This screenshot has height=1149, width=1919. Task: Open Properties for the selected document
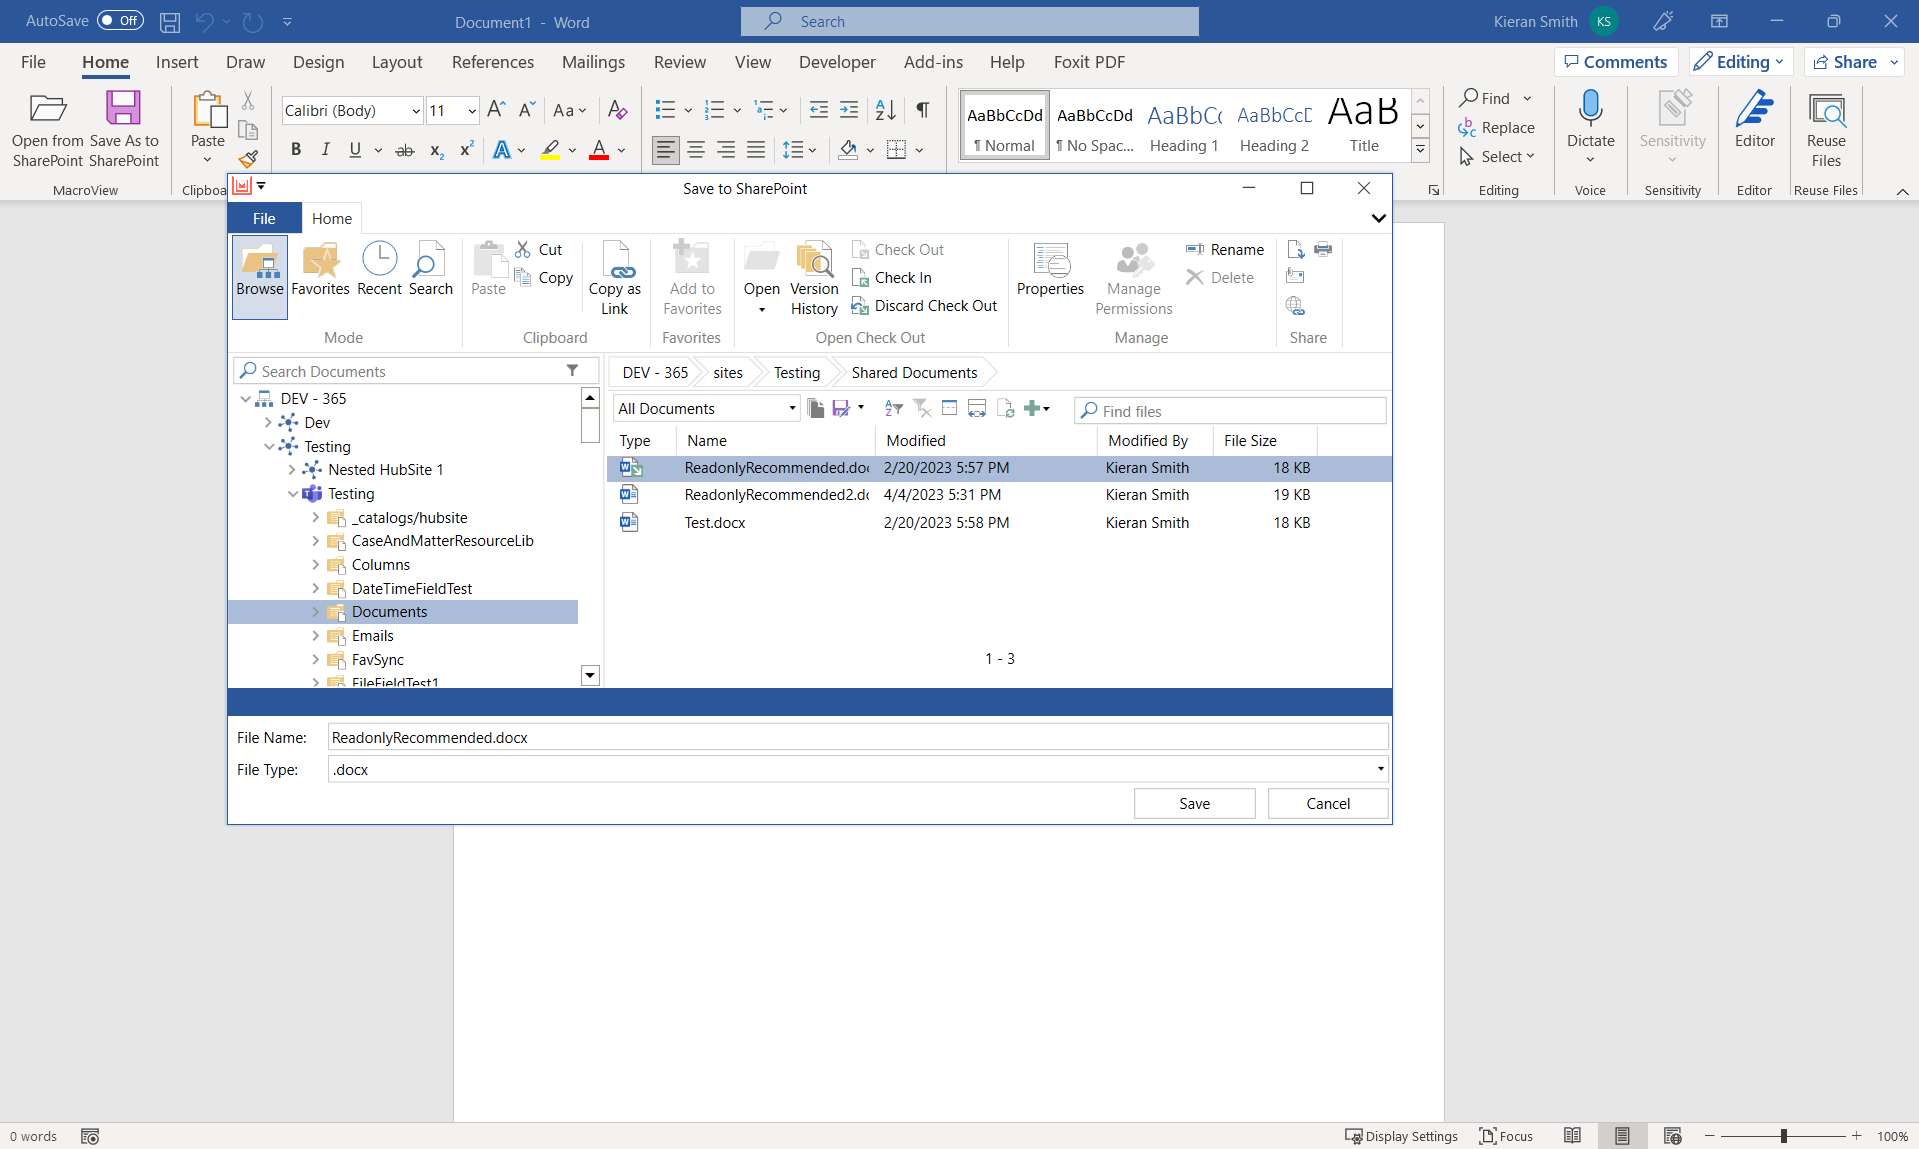pos(1050,271)
